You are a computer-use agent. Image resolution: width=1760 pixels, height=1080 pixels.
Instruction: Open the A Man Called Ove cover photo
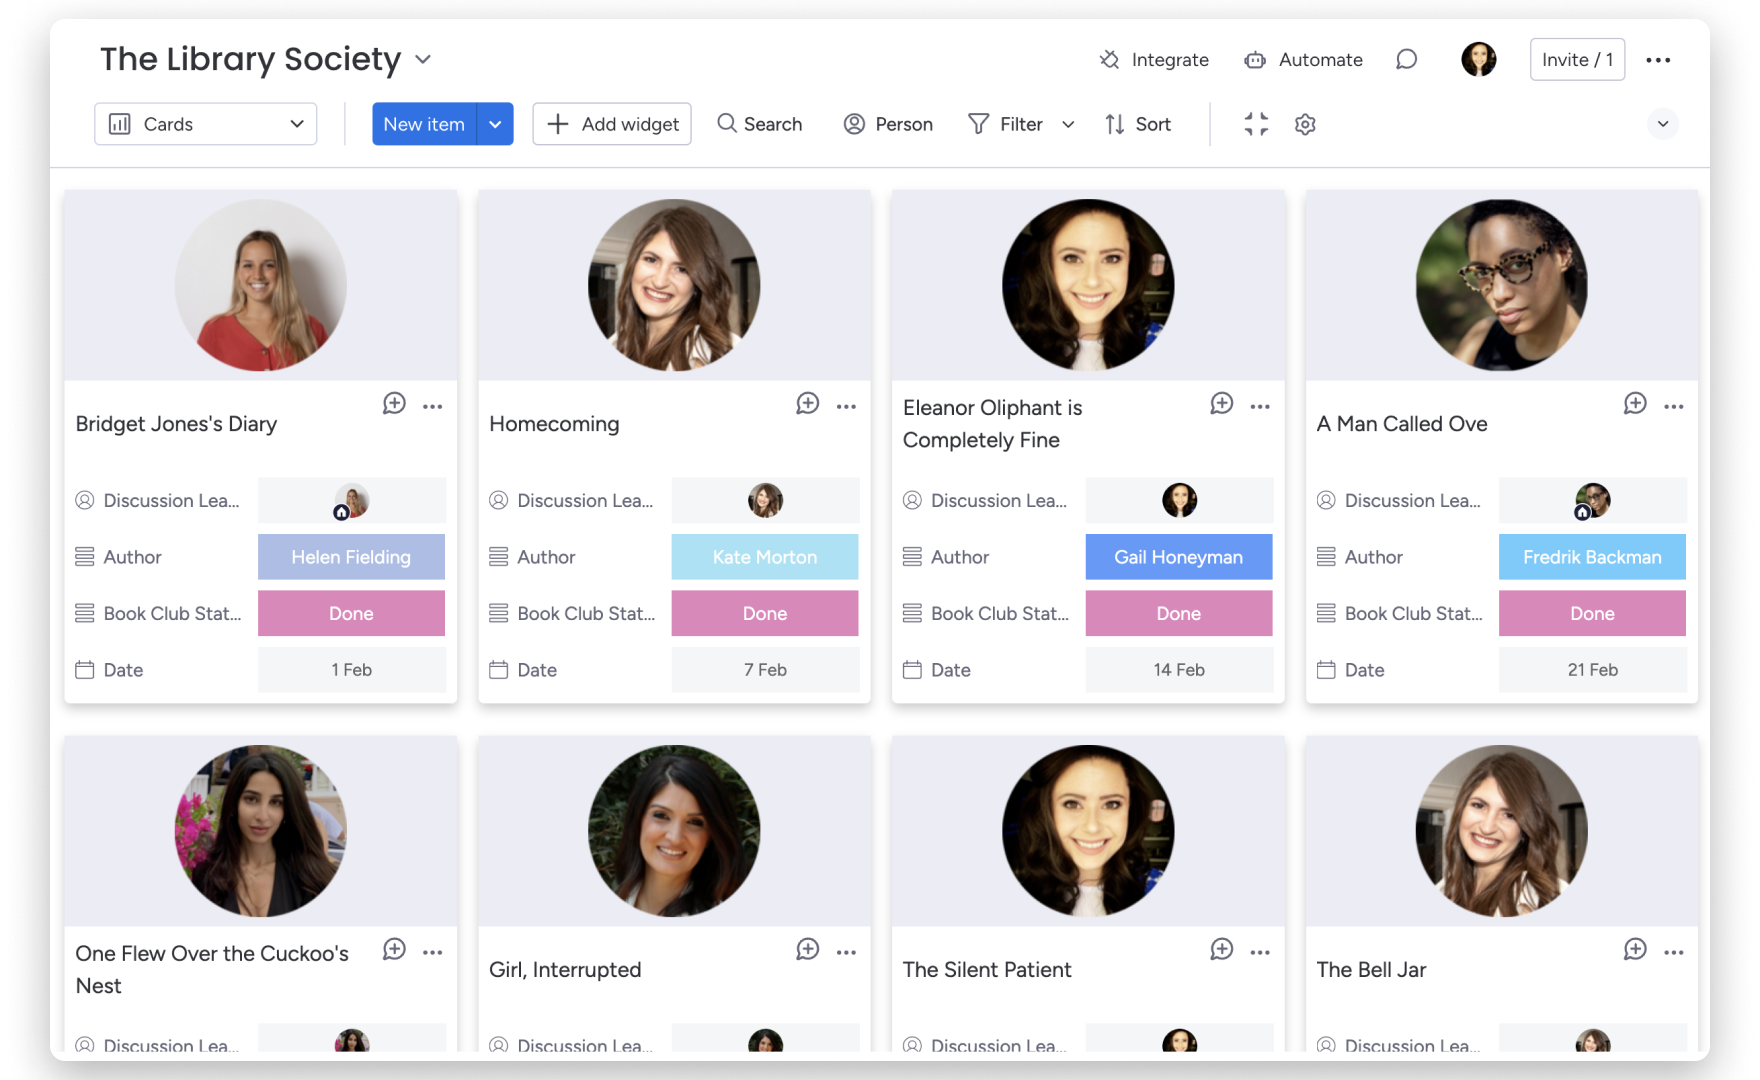1502,285
